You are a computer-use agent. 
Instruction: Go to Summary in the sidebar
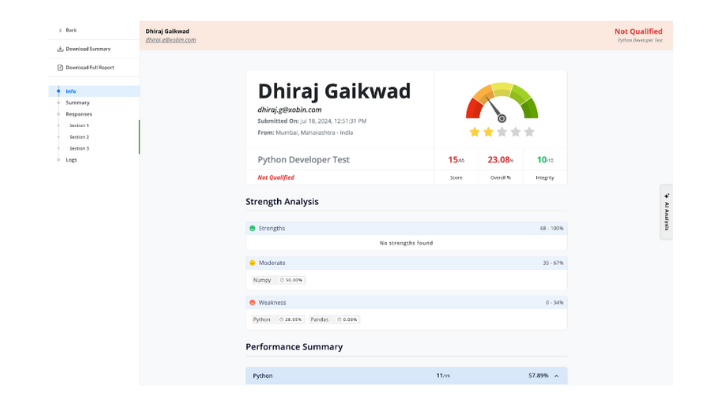pos(77,102)
